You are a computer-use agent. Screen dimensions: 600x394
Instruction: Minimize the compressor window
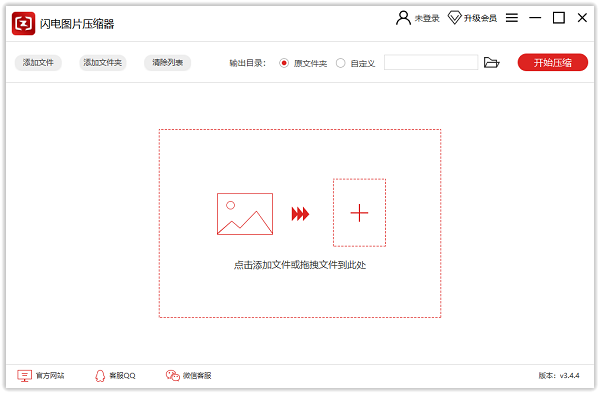pyautogui.click(x=535, y=18)
